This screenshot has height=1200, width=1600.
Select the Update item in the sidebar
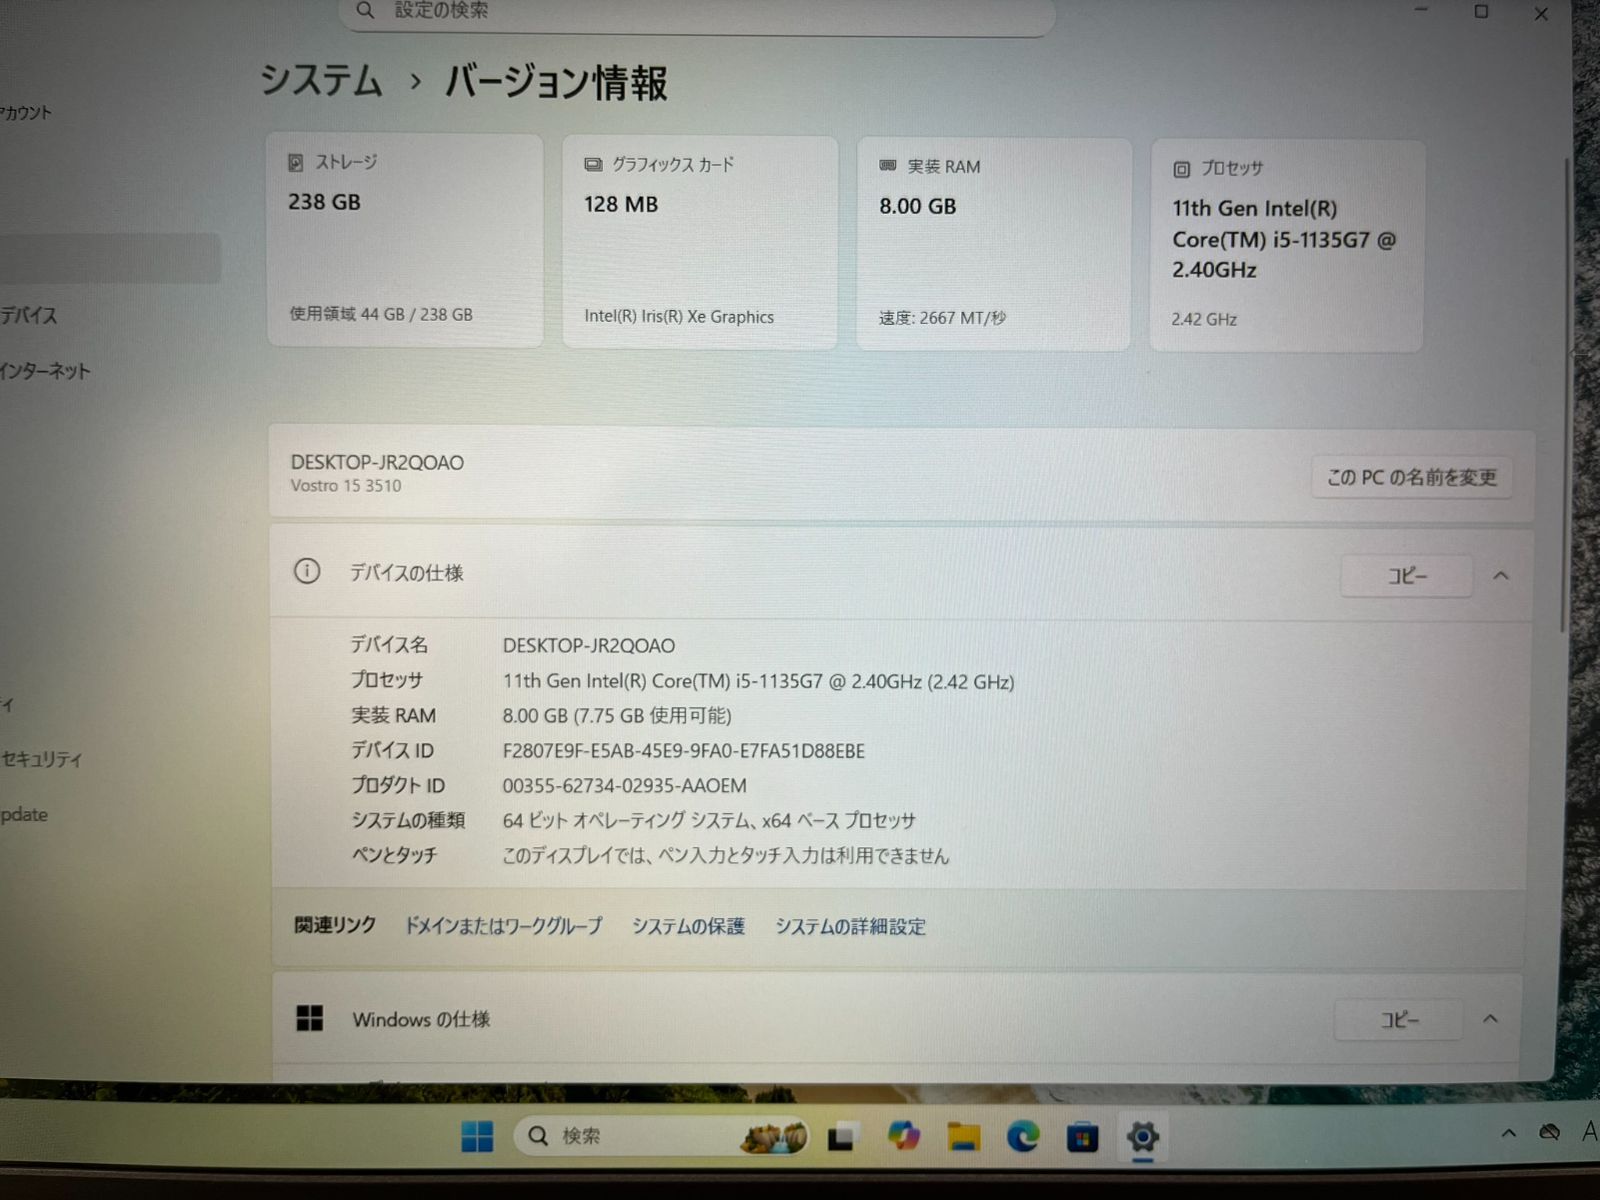tap(25, 814)
